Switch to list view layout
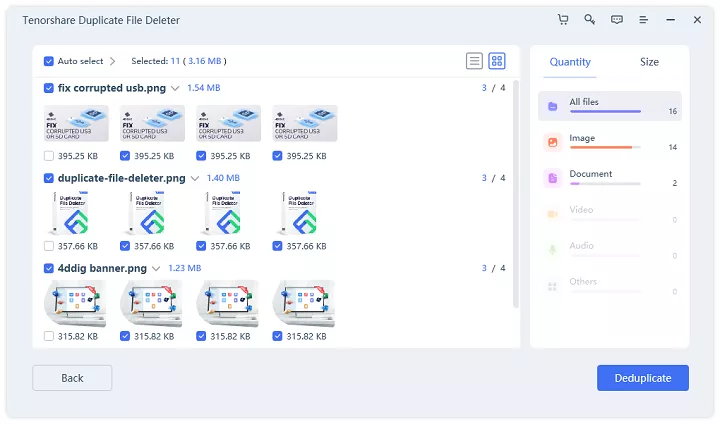Screen dimensions: 720x424 pyautogui.click(x=474, y=61)
